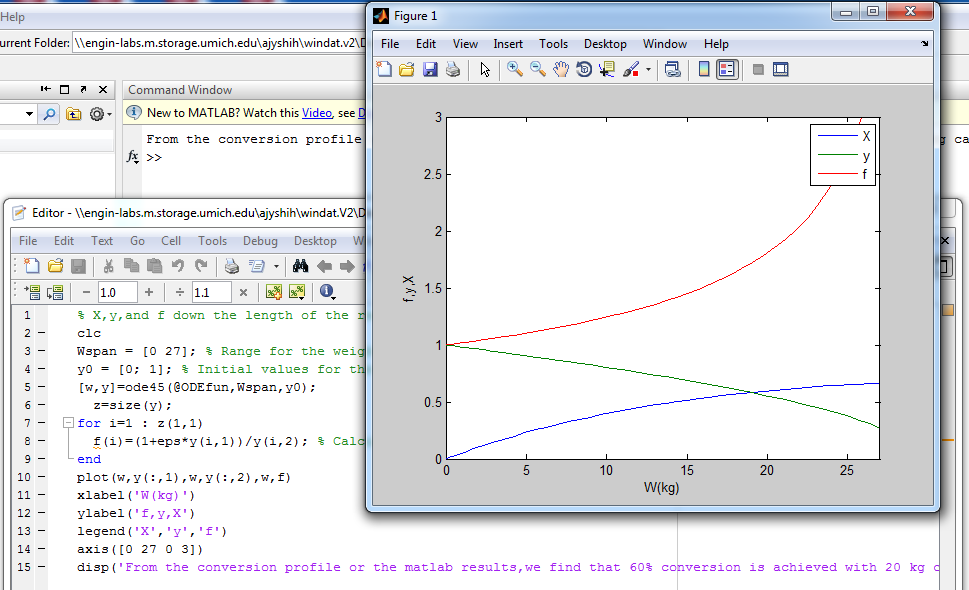
Task: Click the Editor publish/document icon
Action: pos(256,266)
